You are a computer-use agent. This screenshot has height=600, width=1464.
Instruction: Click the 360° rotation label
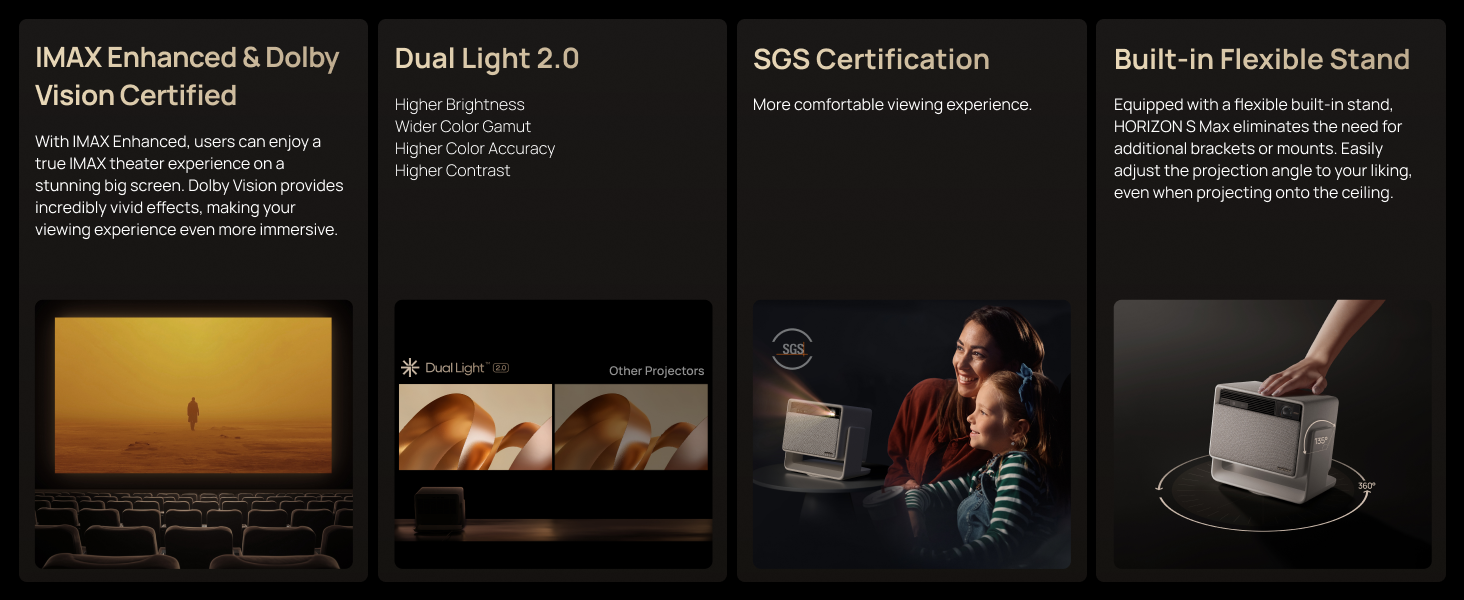pos(1366,485)
